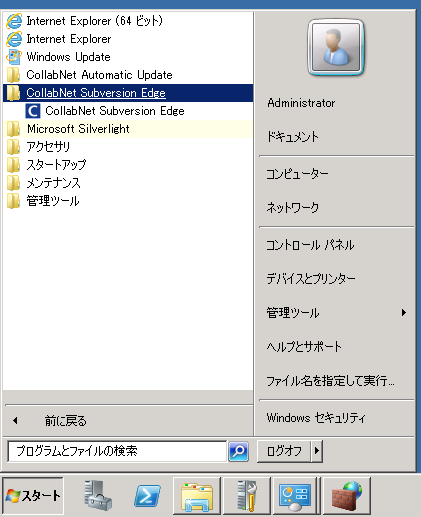The height and width of the screenshot is (517, 421).
Task: Open the server with wrench taskbar icon
Action: (247, 496)
